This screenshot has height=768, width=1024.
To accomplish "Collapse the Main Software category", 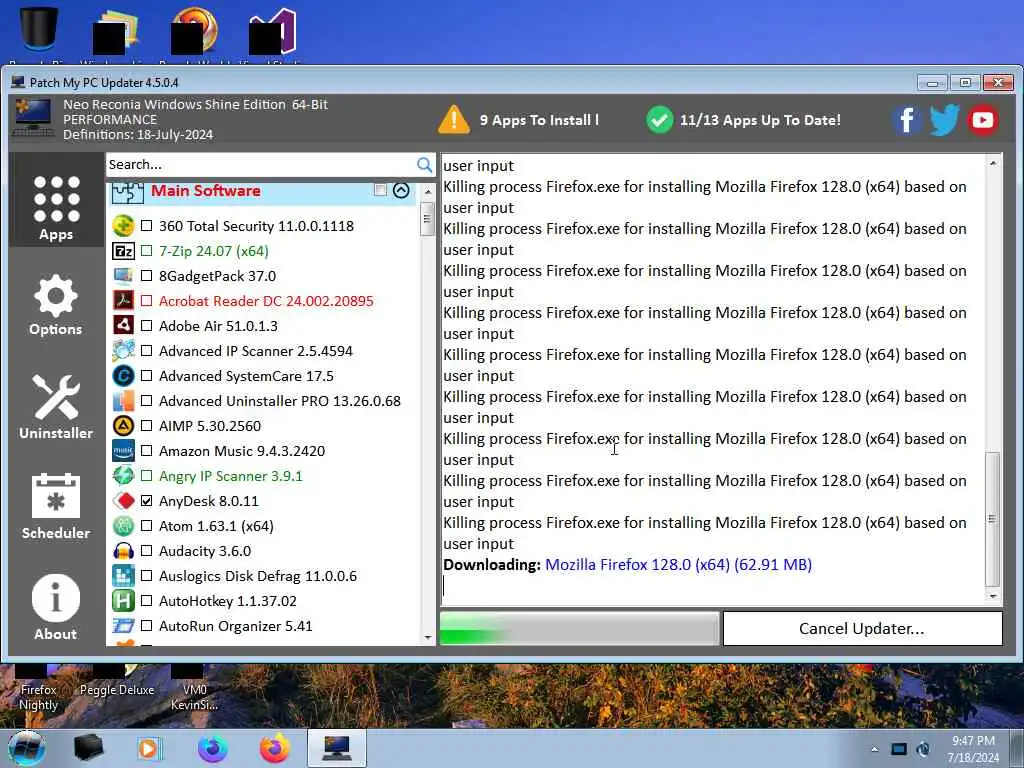I will [x=401, y=191].
